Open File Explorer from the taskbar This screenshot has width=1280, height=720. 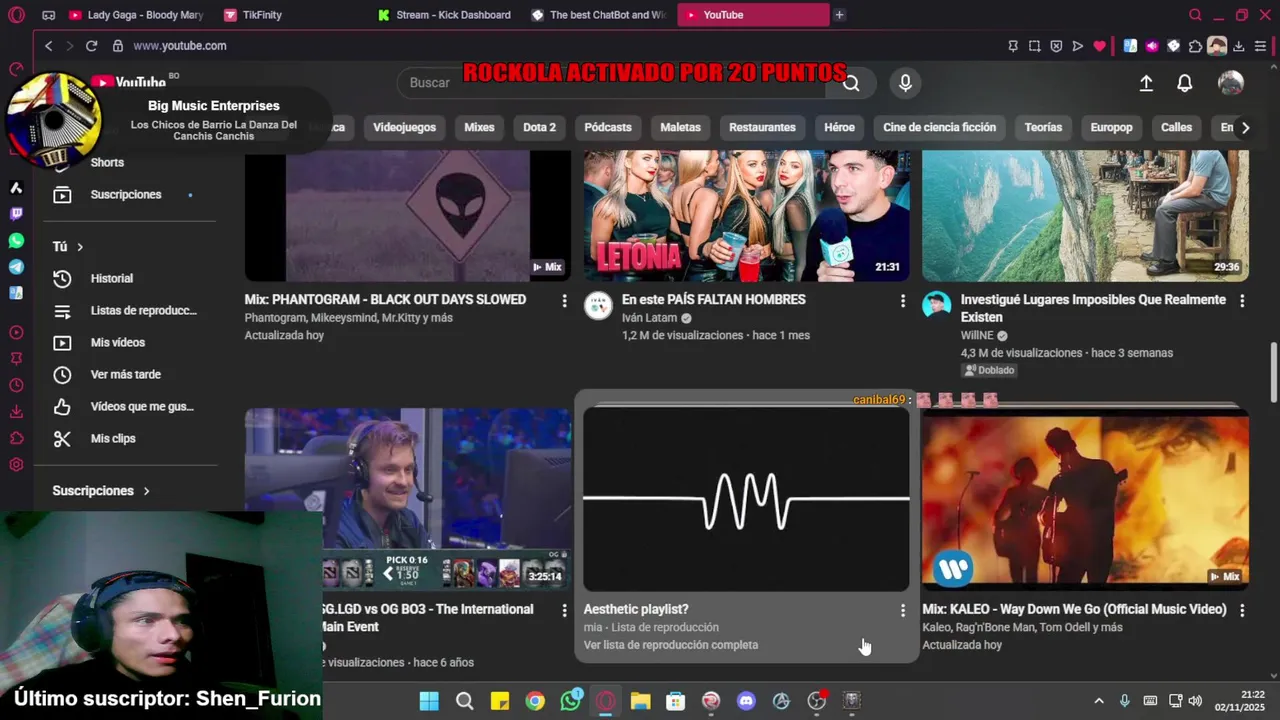(x=640, y=701)
